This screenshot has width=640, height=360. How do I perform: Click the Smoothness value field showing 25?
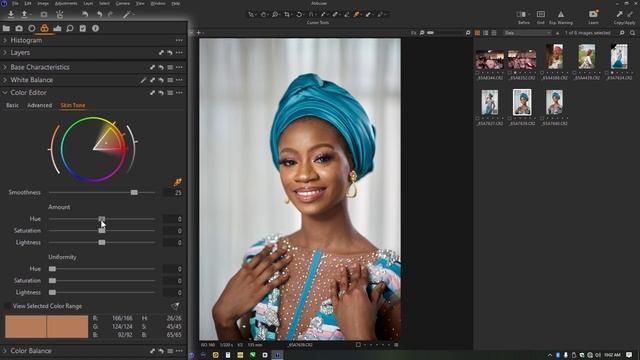pyautogui.click(x=173, y=193)
